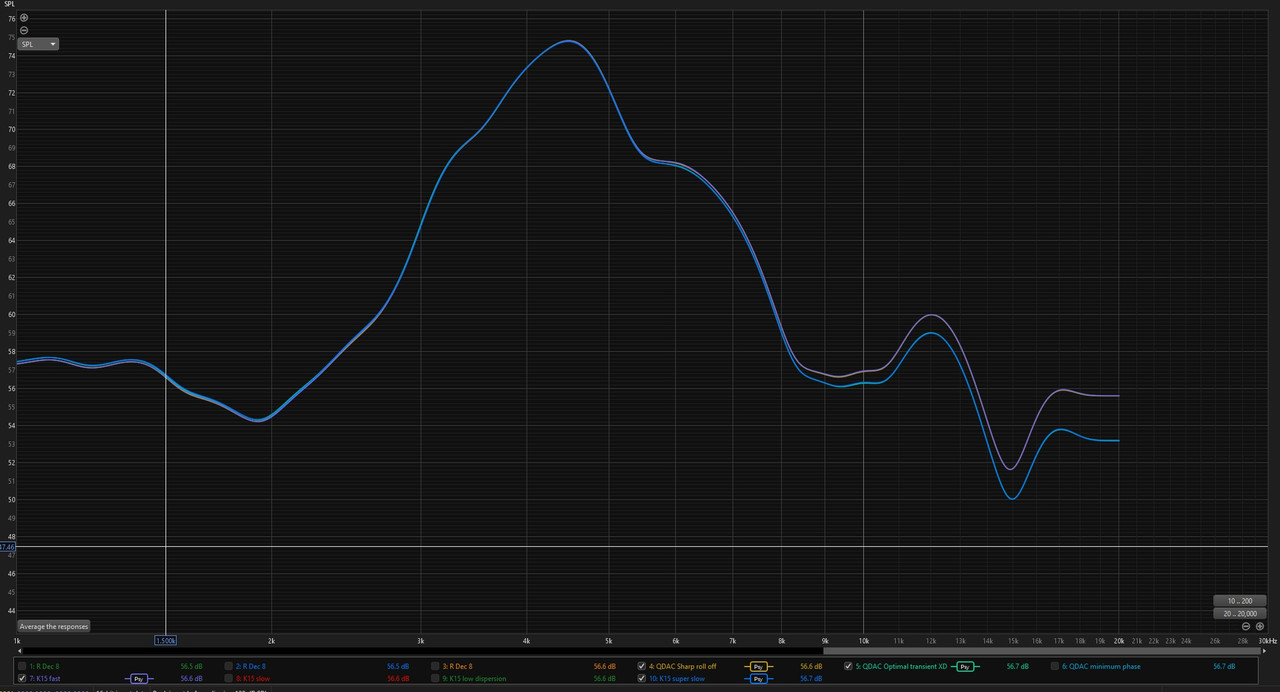Screen dimensions: 1280x692
Task: Click the 56.5 dB value of trace 1
Action: pos(191,666)
